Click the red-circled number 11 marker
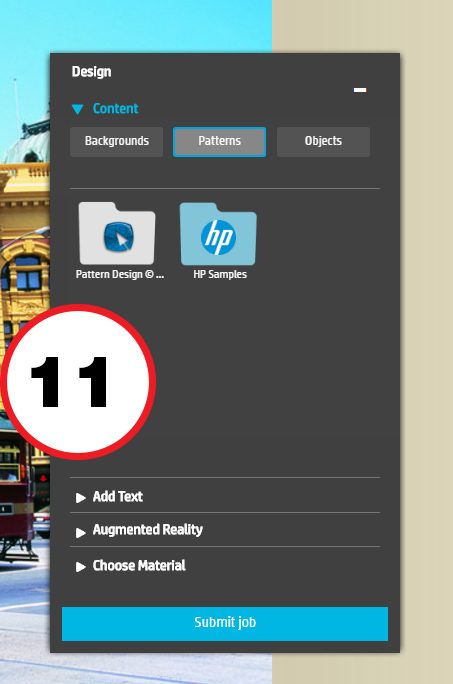 pos(78,382)
